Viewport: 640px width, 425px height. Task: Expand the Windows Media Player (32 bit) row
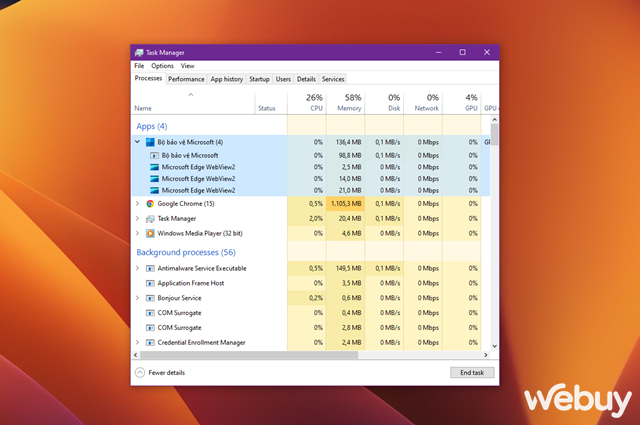[x=138, y=233]
